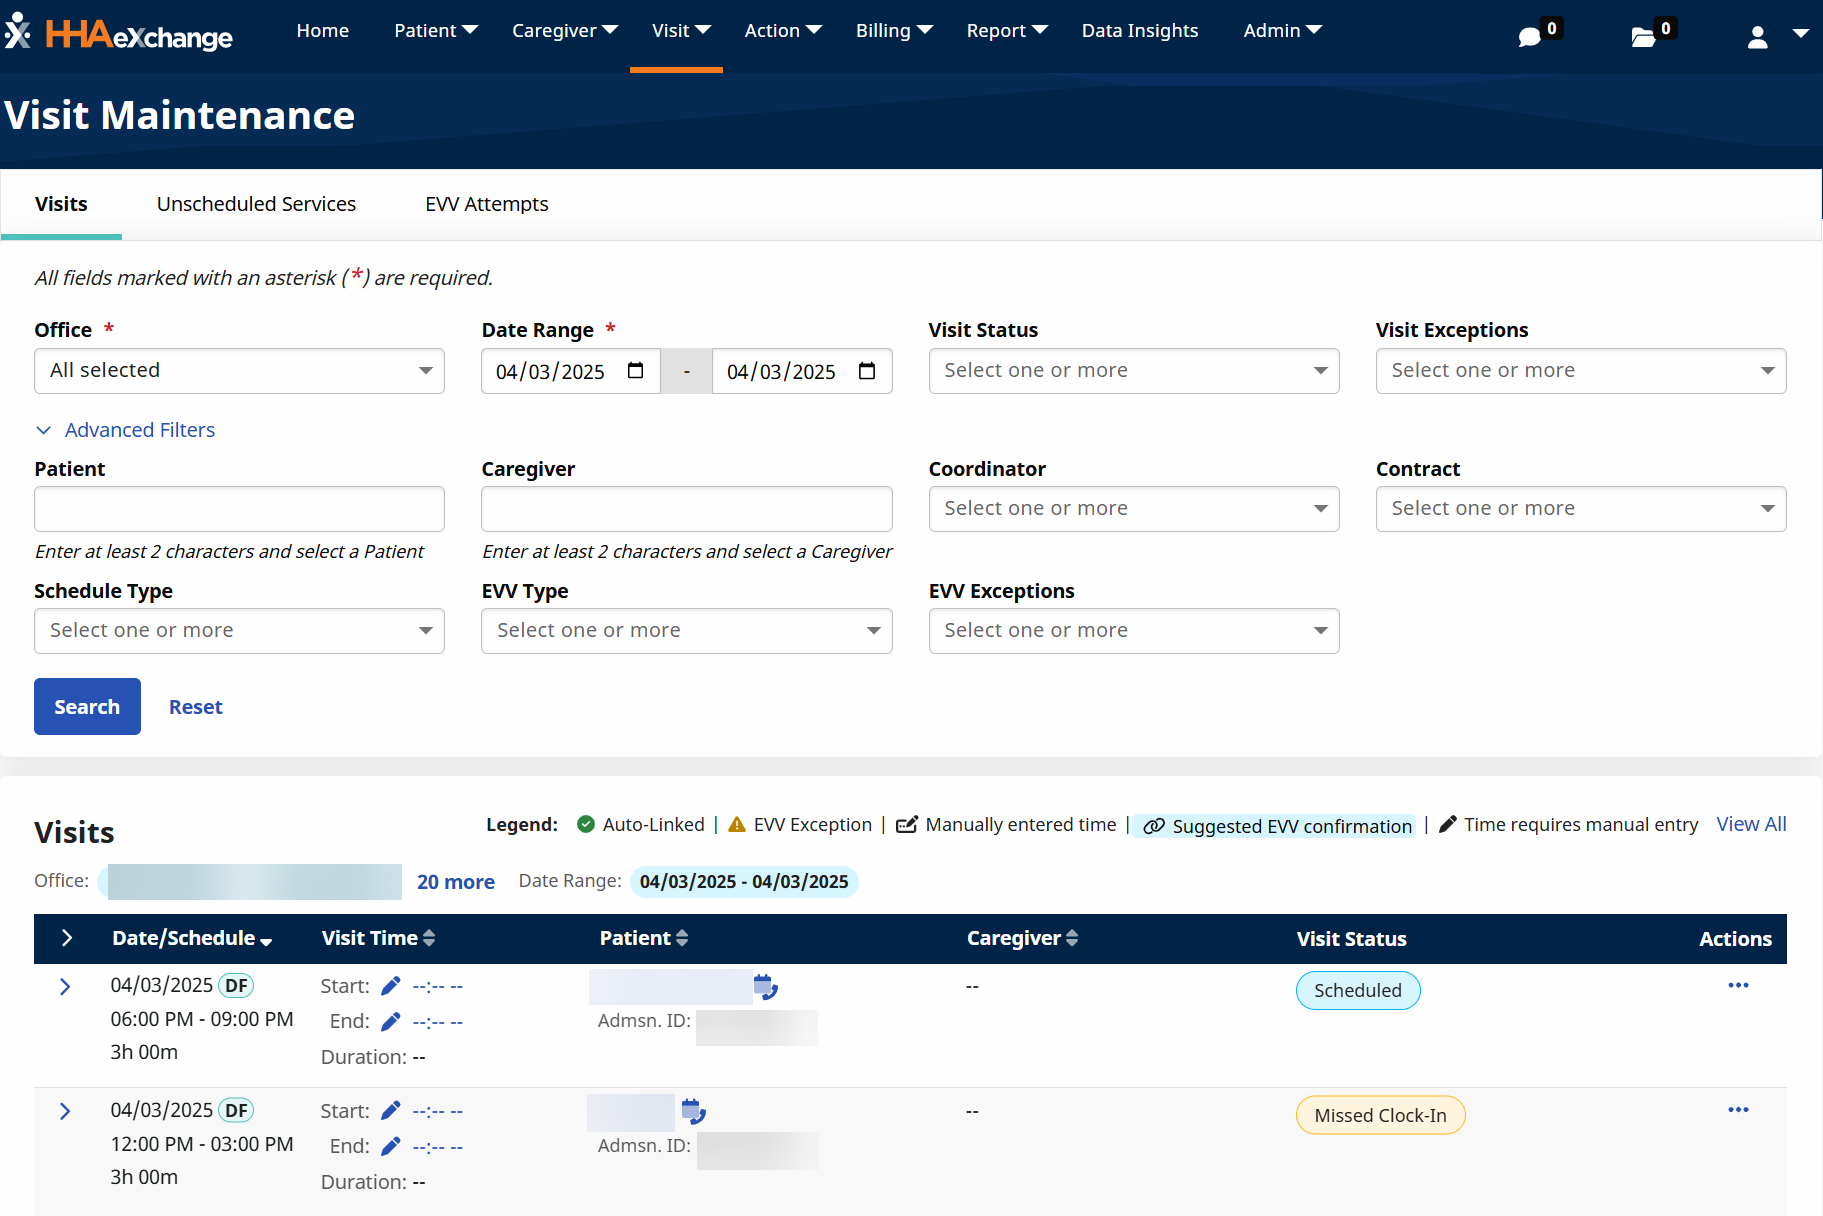Open the actions menu on the Scheduled visit
Screen dimensions: 1823x1216
(x=1738, y=986)
